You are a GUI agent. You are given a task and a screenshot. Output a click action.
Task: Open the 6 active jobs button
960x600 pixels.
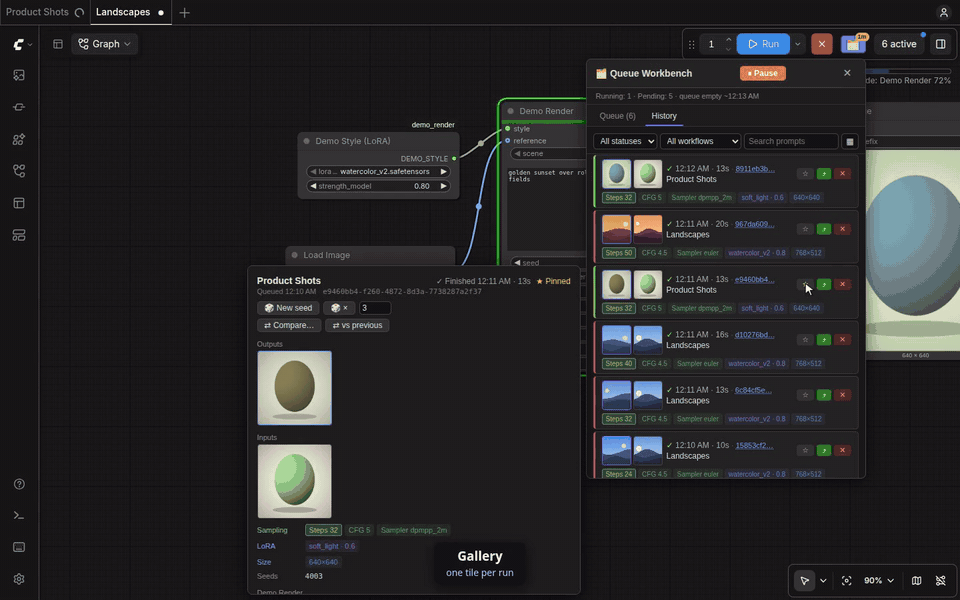pyautogui.click(x=899, y=44)
